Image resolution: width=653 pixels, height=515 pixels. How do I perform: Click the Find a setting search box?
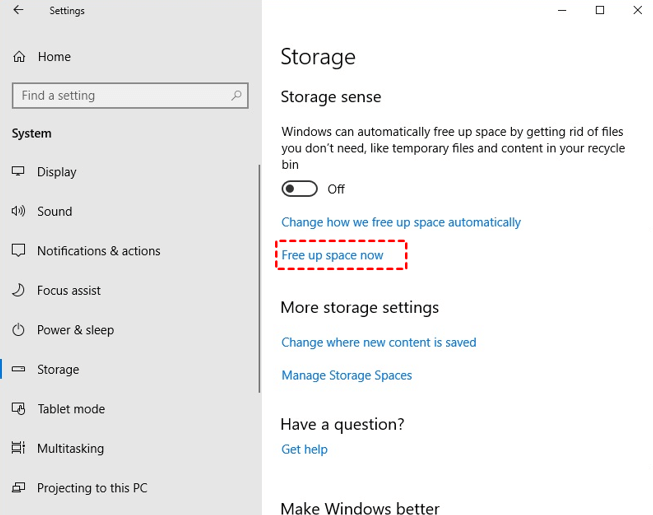[x=120, y=96]
